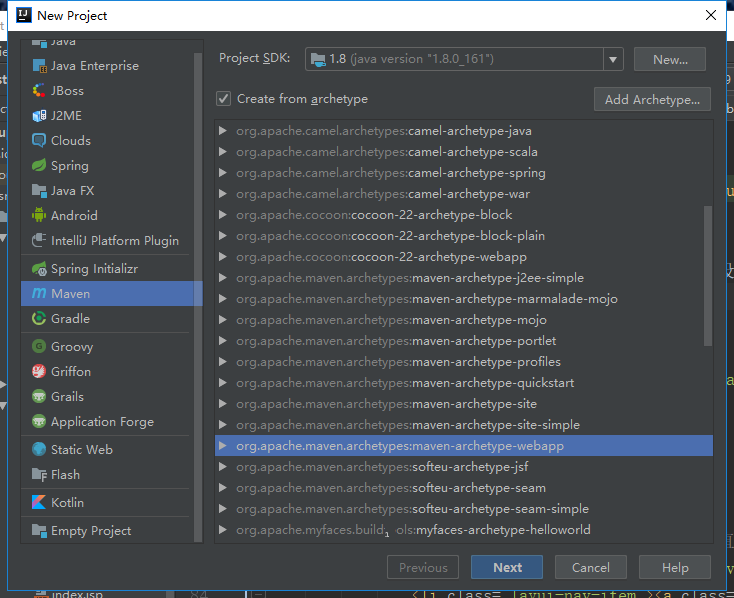734x598 pixels.
Task: Select maven-archetype-marmalade-mojo row
Action: click(464, 299)
